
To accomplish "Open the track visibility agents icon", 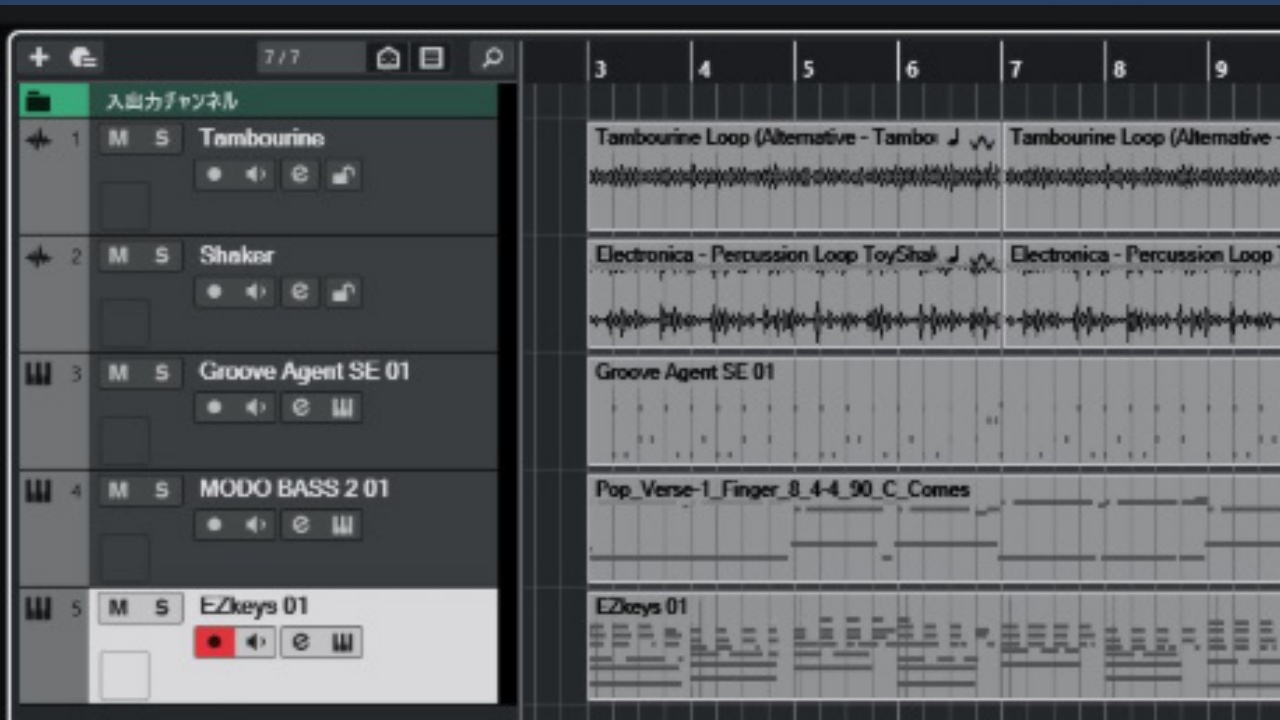I will [x=388, y=58].
